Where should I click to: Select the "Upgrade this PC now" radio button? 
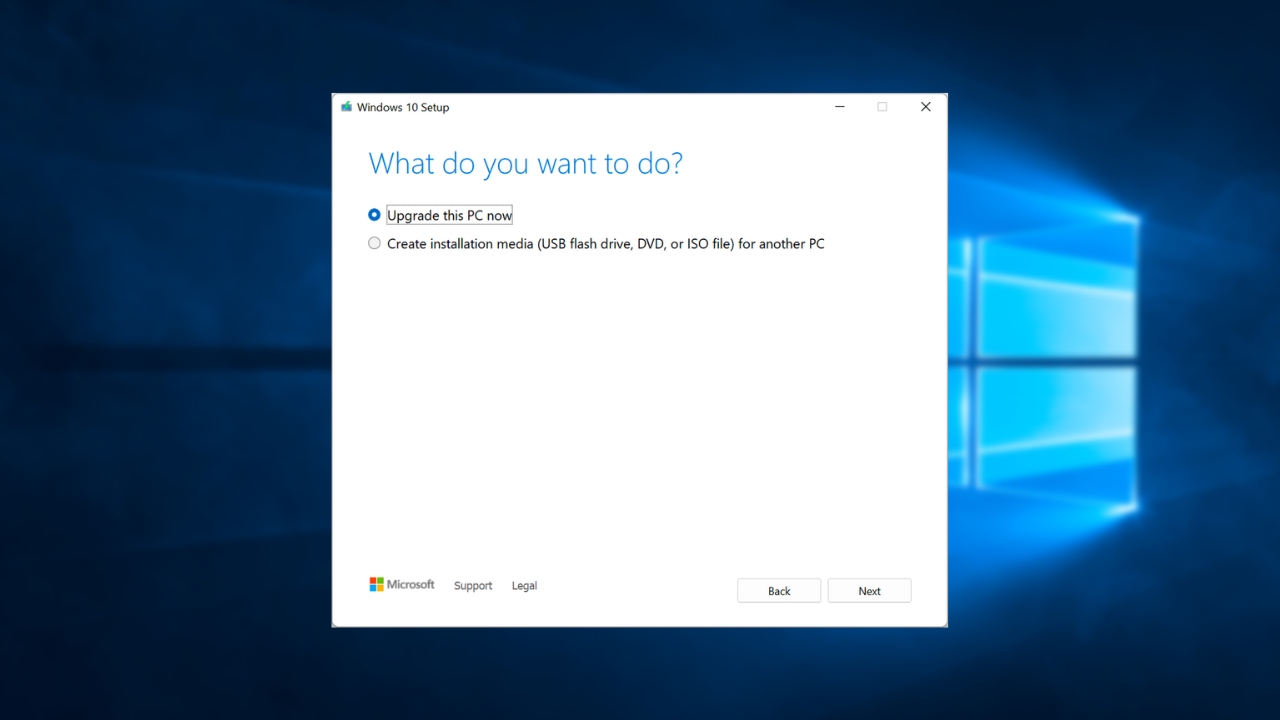tap(374, 215)
